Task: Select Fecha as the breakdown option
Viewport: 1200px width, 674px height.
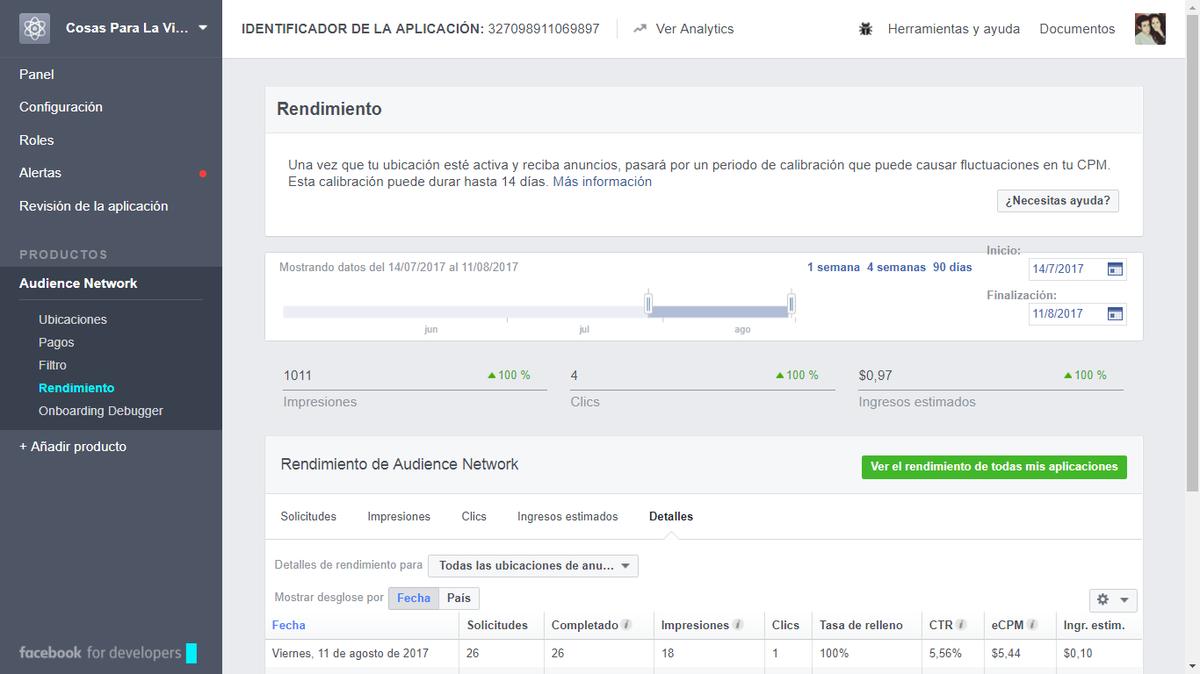Action: tap(413, 598)
